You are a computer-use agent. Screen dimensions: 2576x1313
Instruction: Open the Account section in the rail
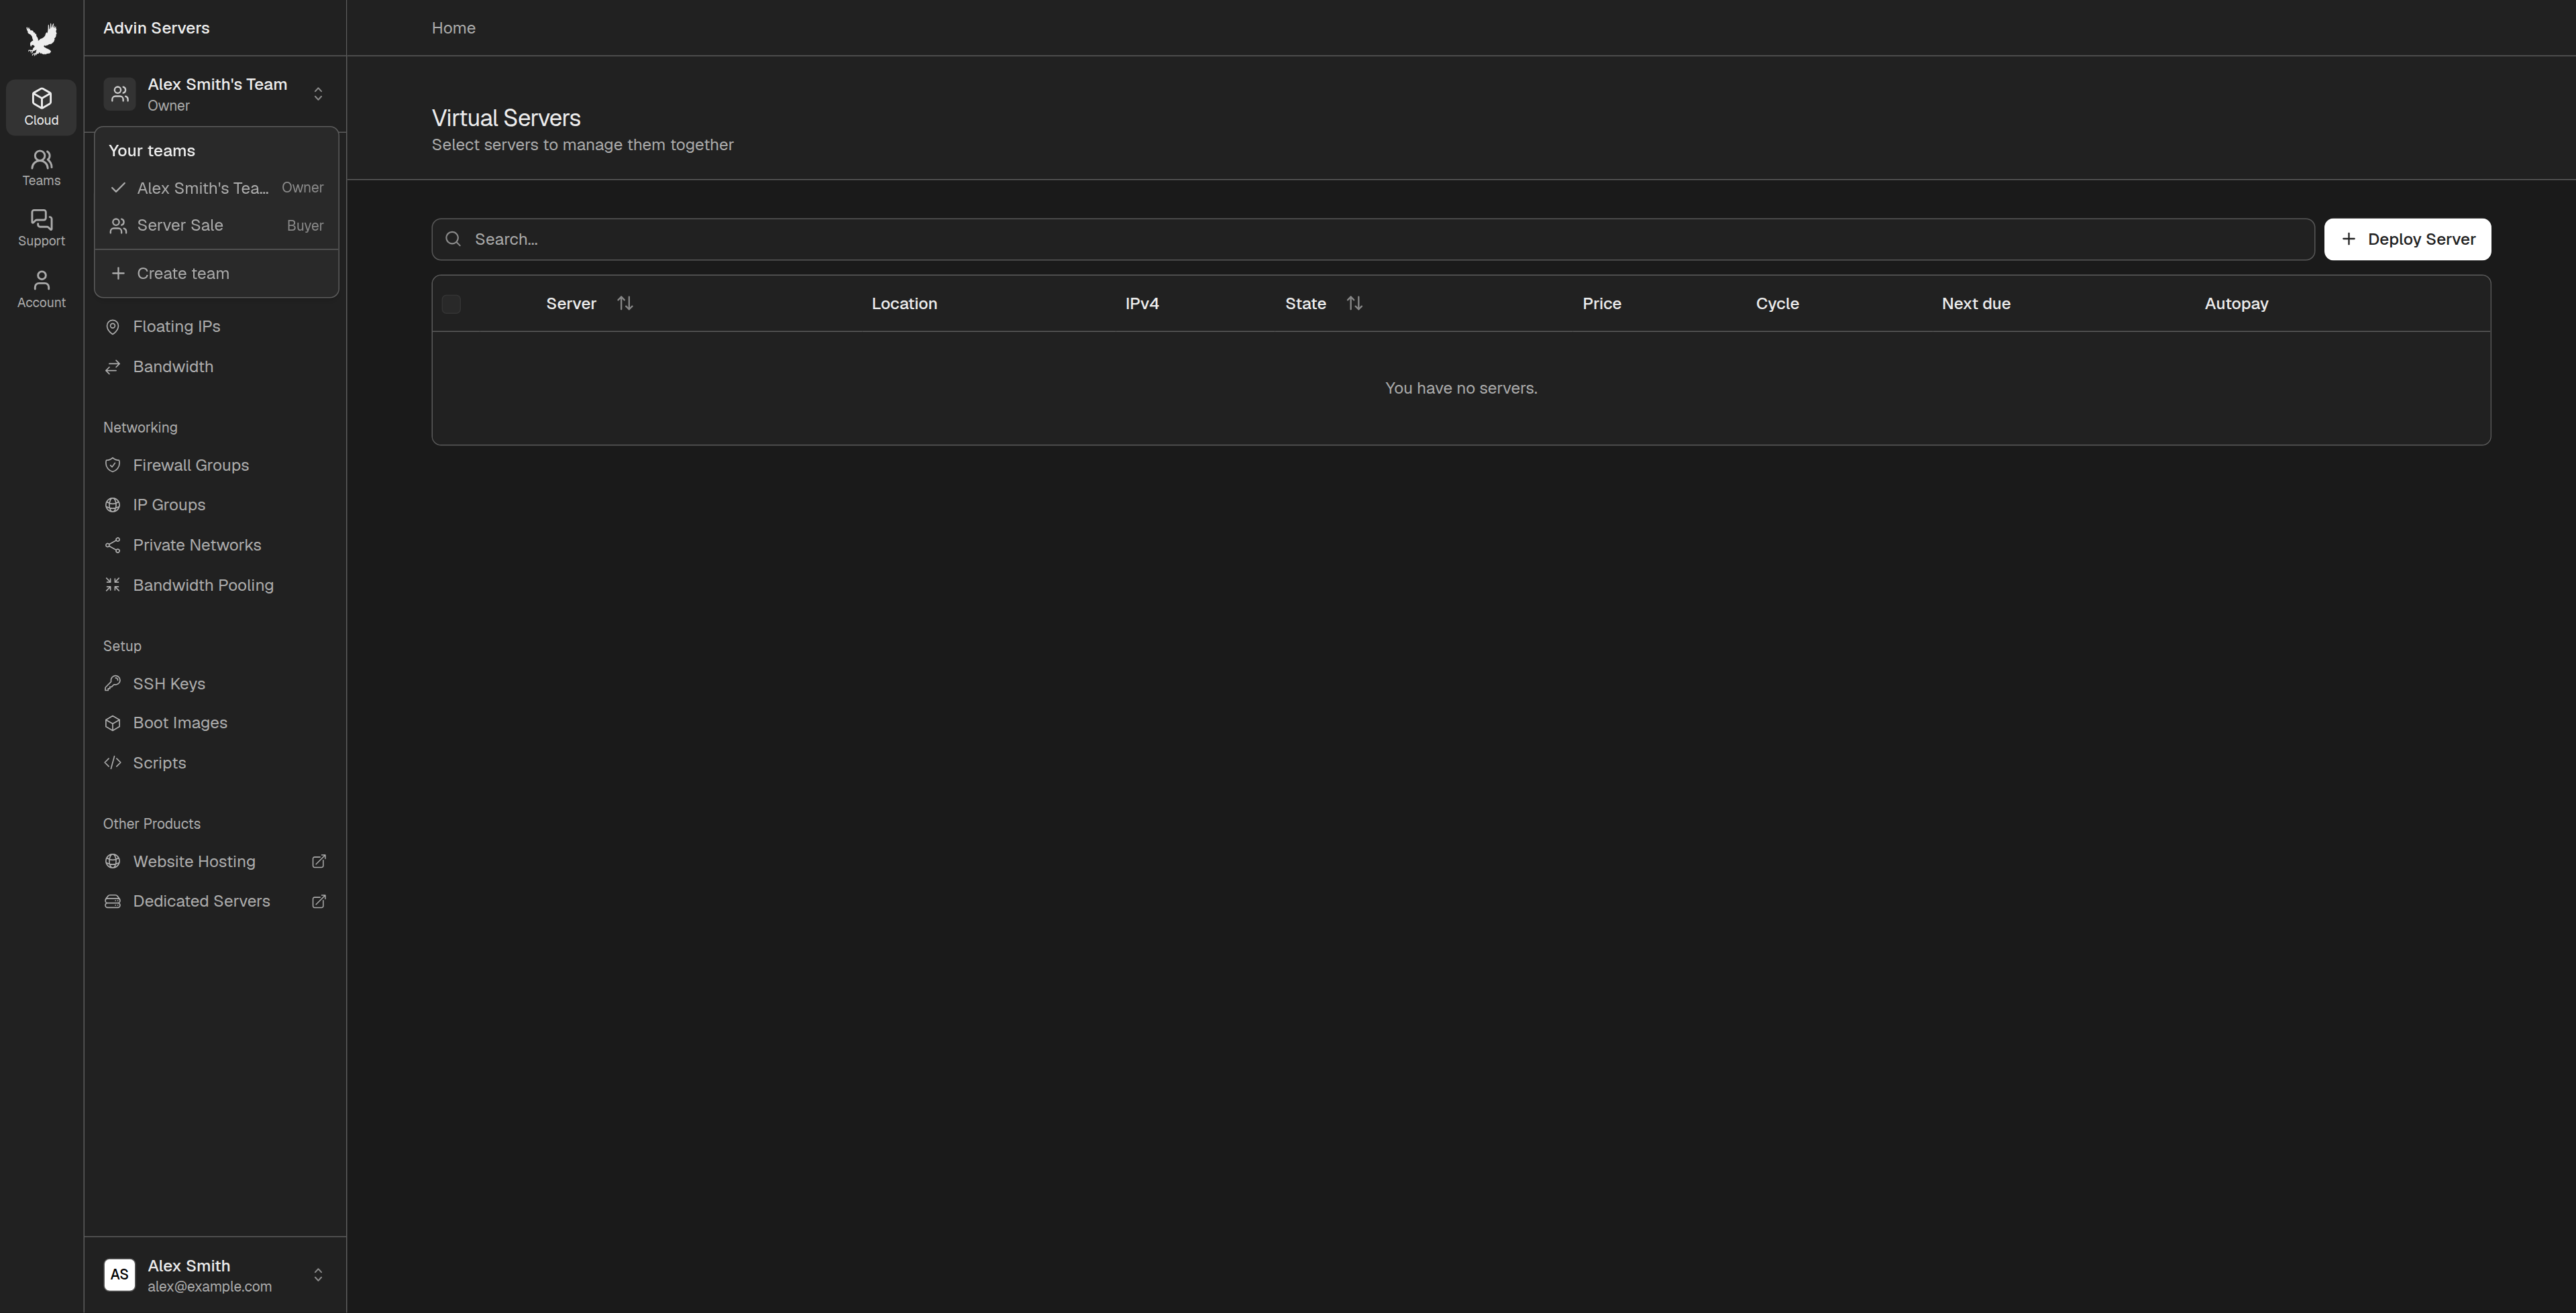[41, 289]
